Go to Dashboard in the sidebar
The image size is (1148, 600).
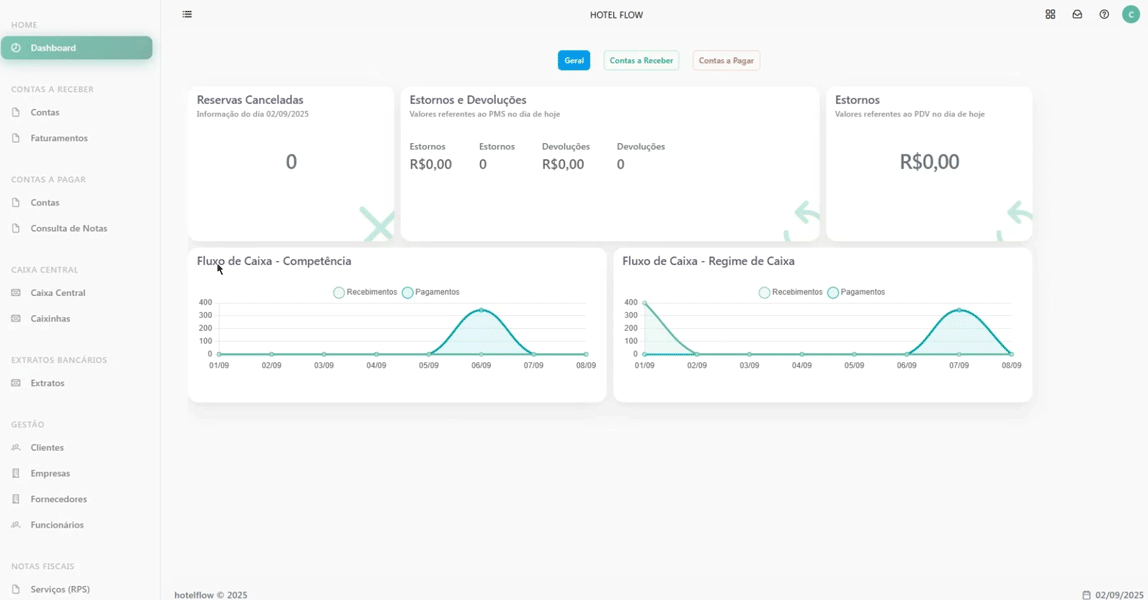click(77, 48)
